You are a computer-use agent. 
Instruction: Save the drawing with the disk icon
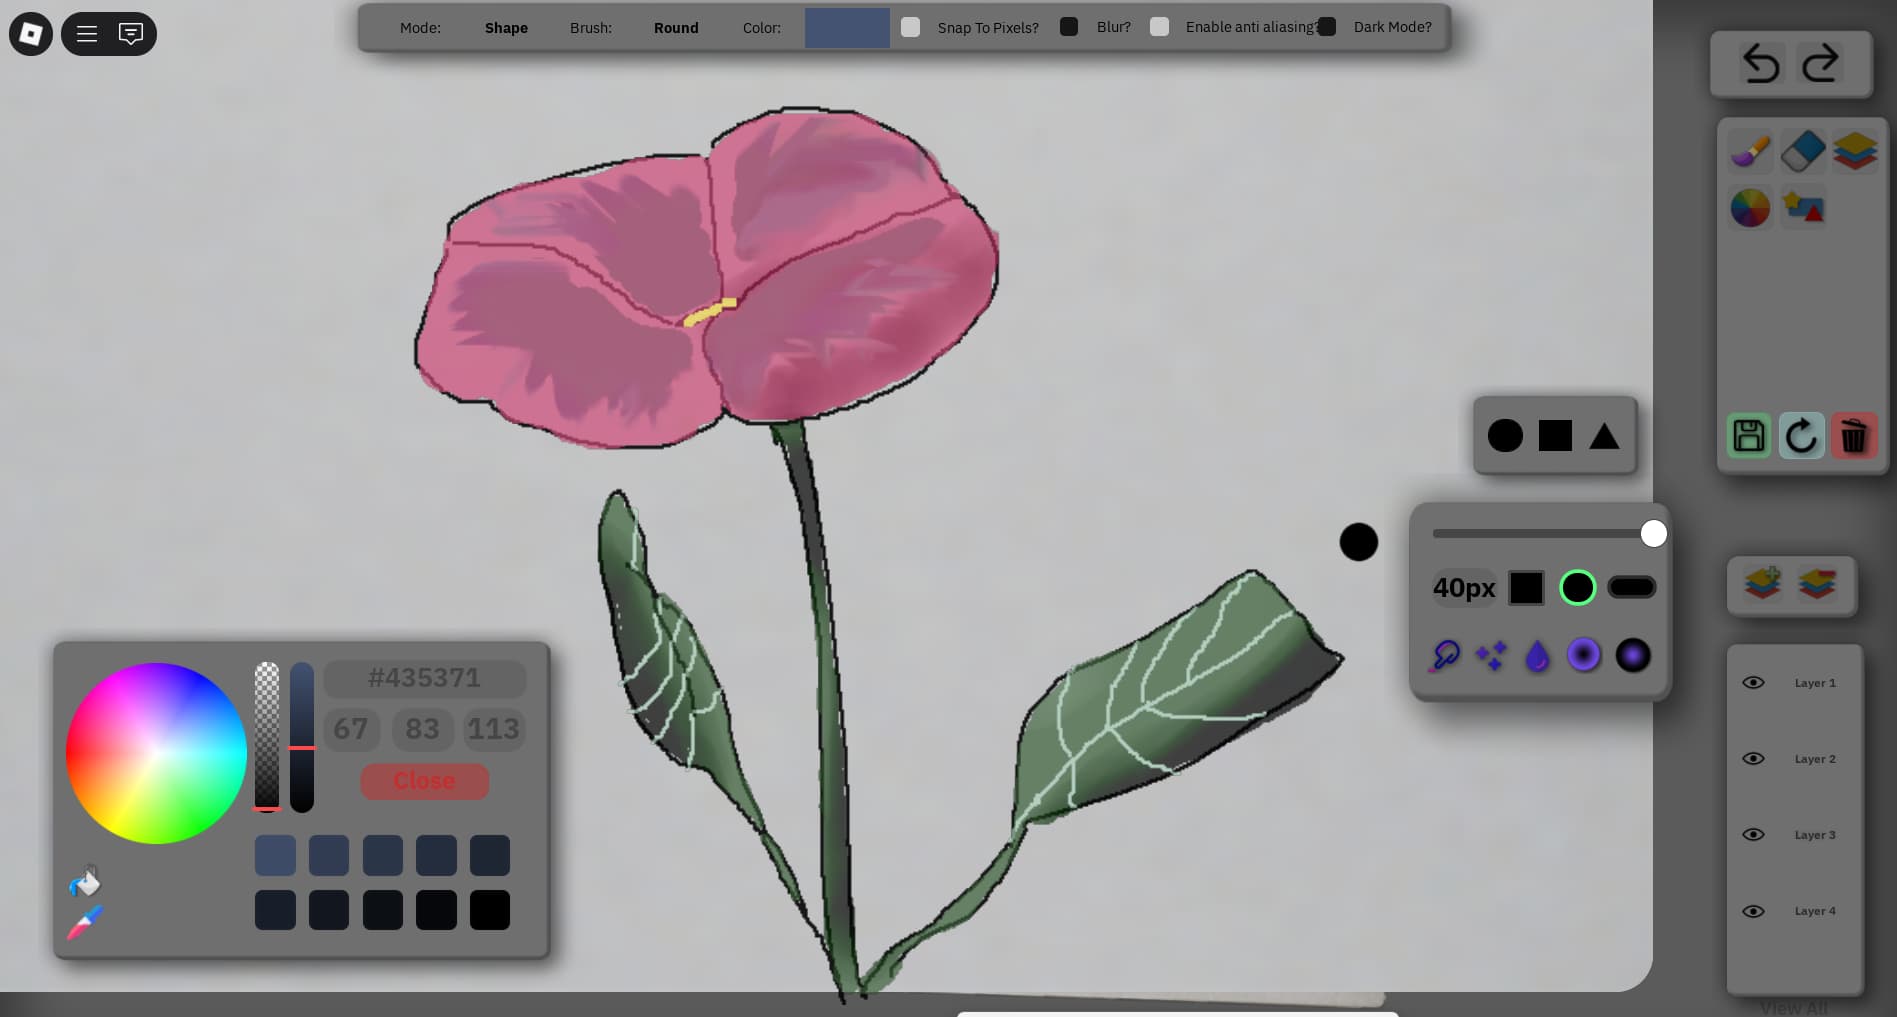coord(1748,436)
